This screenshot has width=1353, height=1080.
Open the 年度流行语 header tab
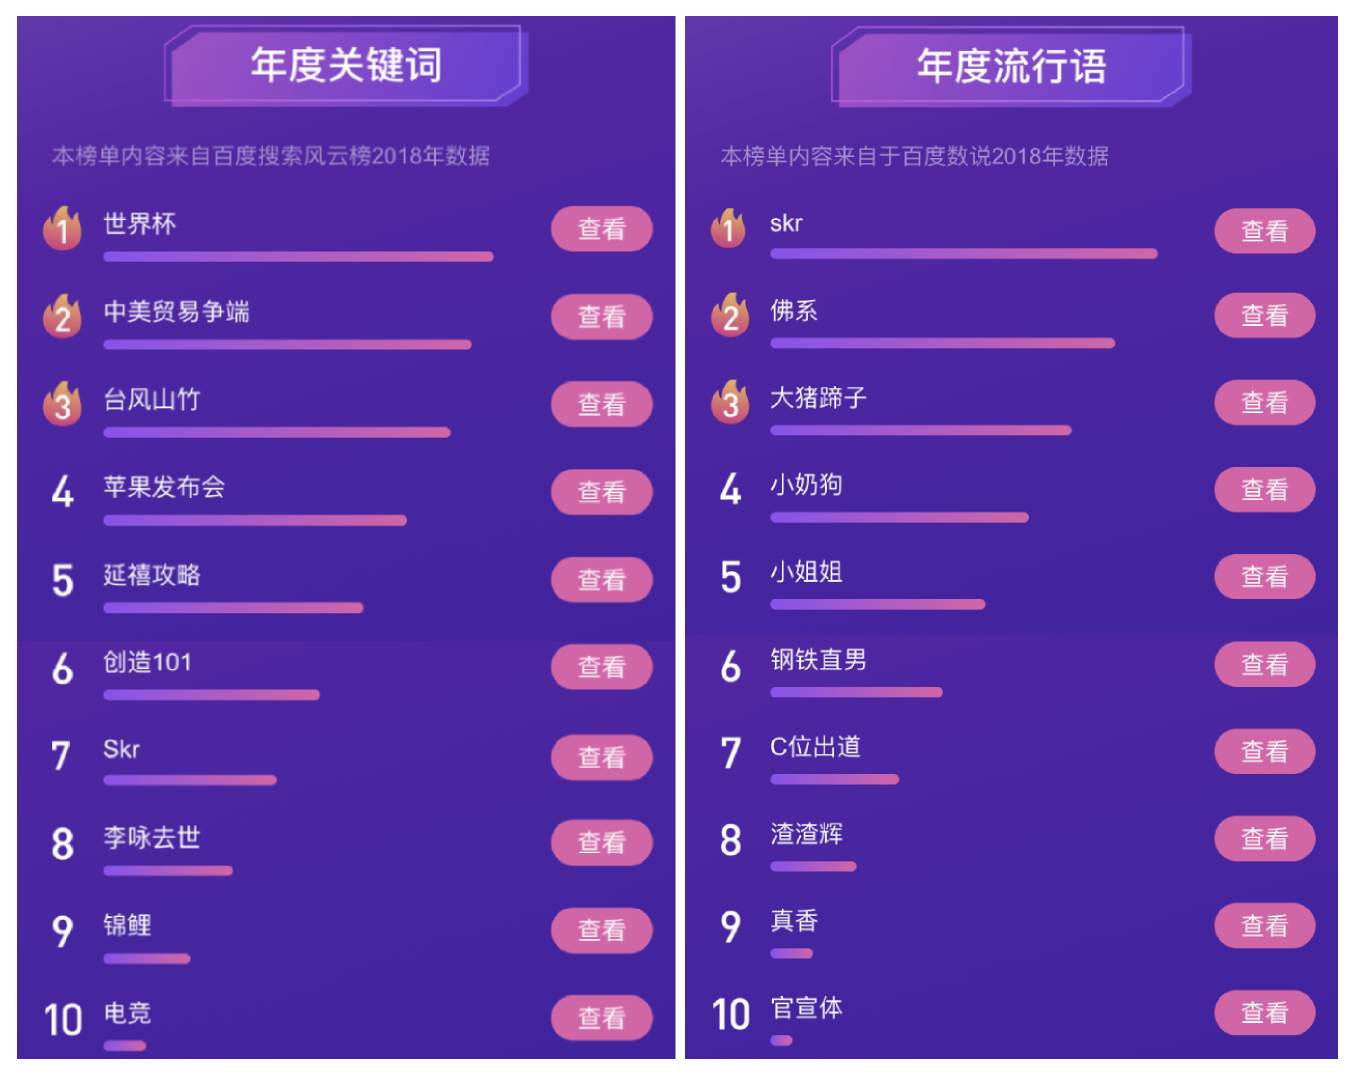tap(1011, 67)
